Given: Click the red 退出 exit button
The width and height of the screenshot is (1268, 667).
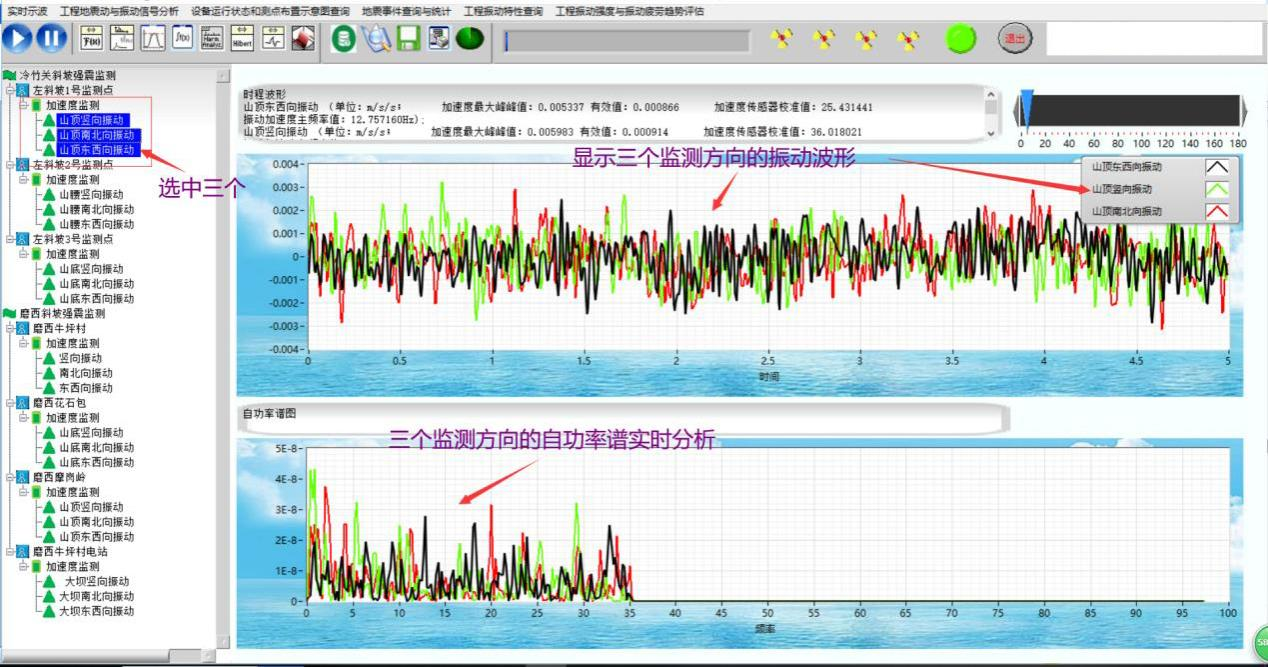Looking at the screenshot, I should (x=1014, y=39).
